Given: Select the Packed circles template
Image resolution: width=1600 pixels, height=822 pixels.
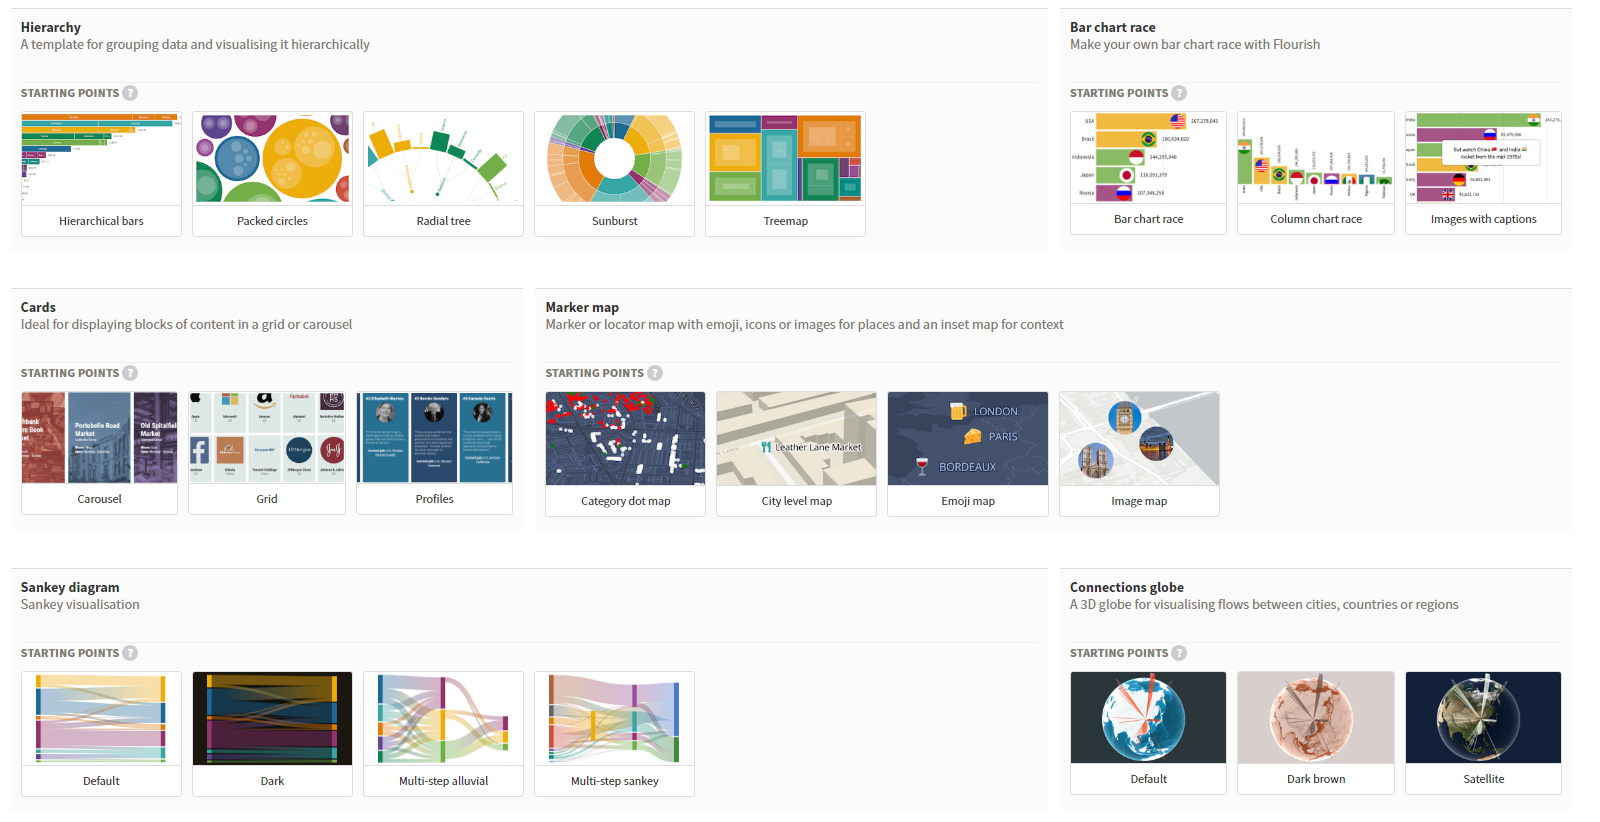Looking at the screenshot, I should click(x=272, y=174).
